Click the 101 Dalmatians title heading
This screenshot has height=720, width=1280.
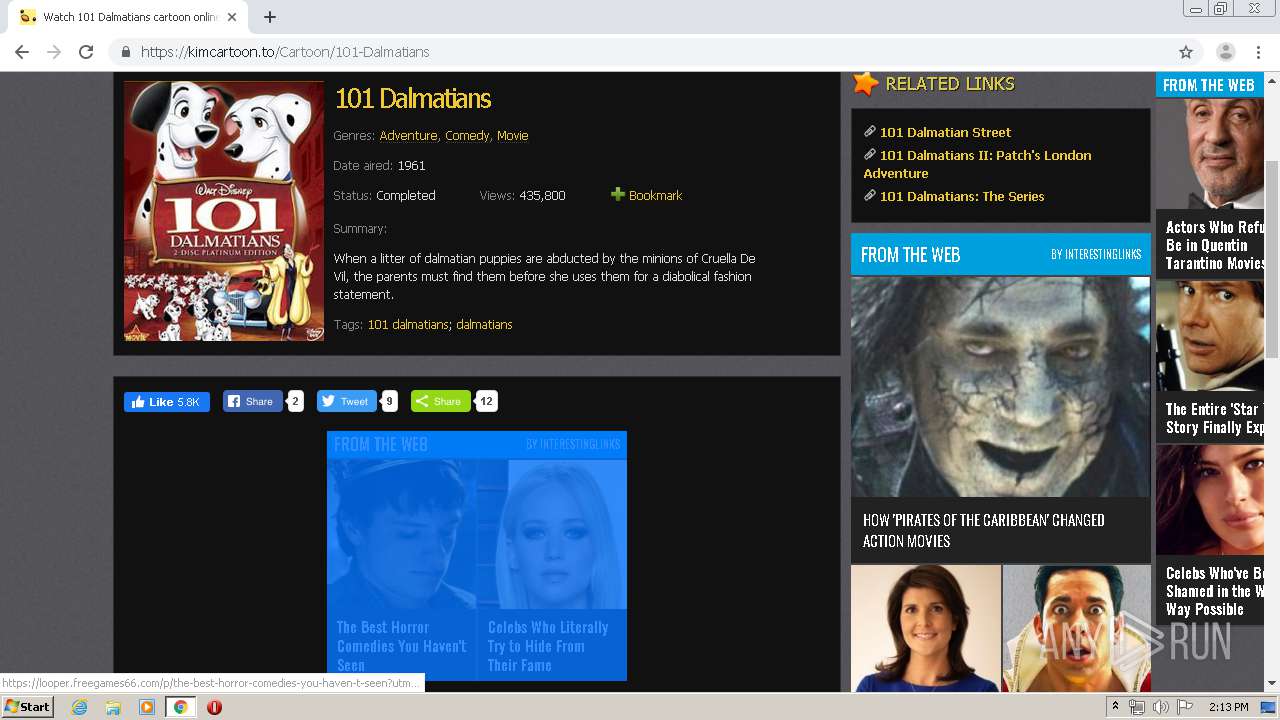click(x=413, y=98)
